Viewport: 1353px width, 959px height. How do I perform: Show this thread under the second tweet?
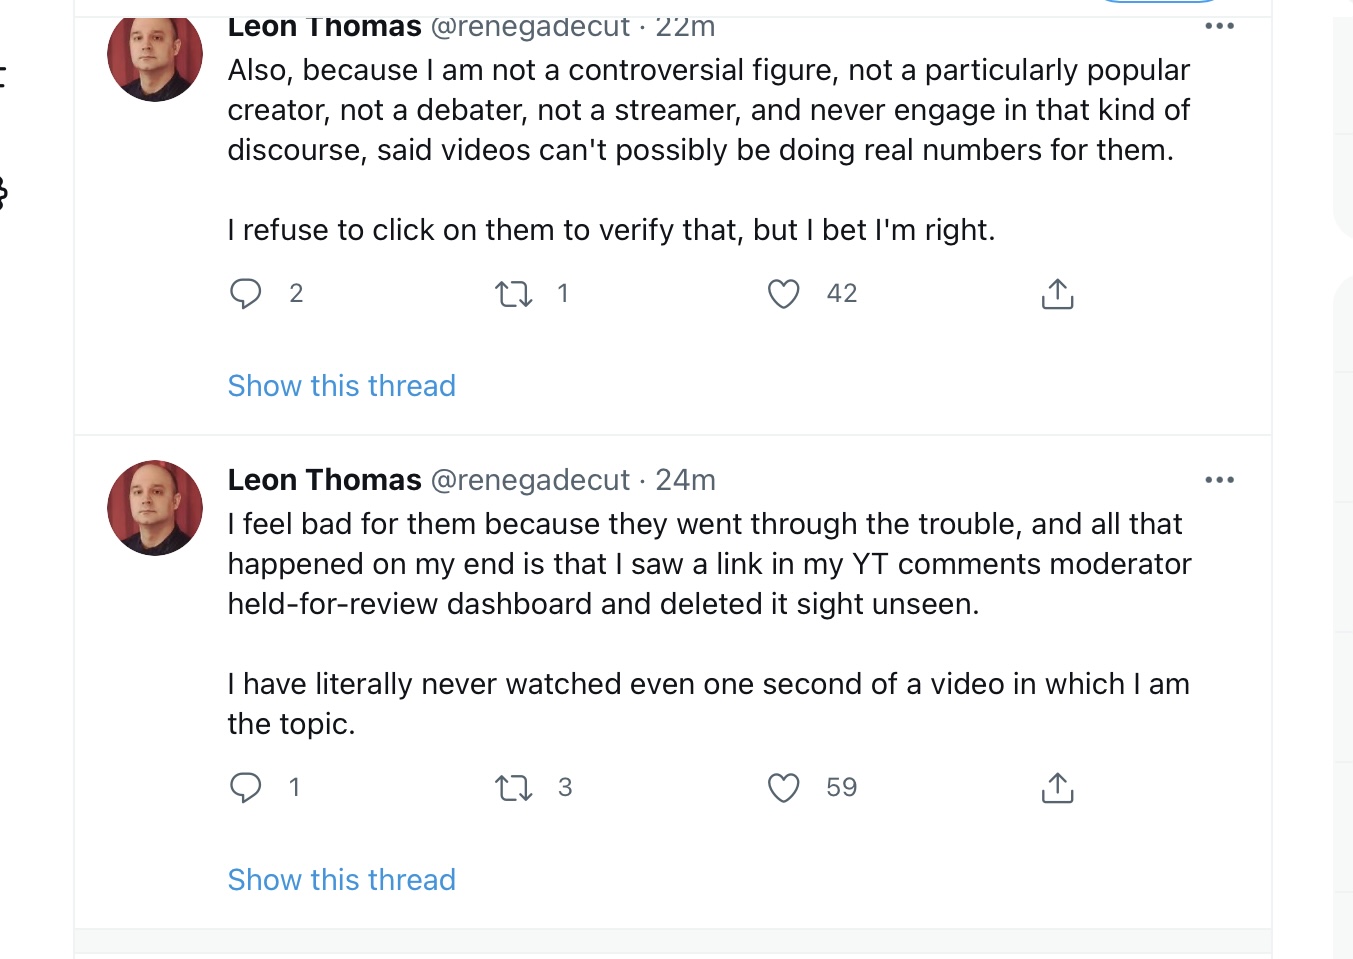[x=341, y=880]
